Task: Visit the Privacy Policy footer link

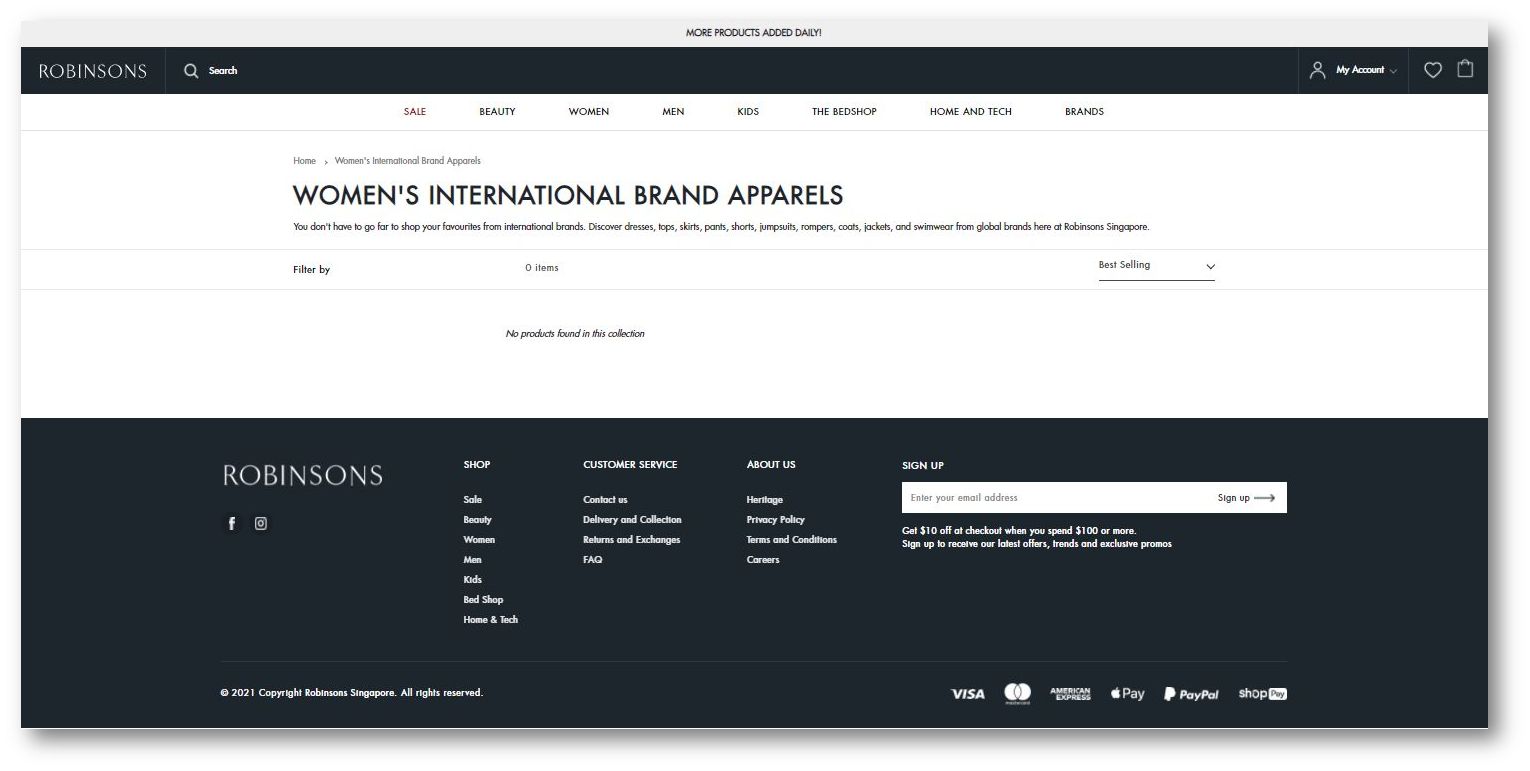Action: (775, 520)
